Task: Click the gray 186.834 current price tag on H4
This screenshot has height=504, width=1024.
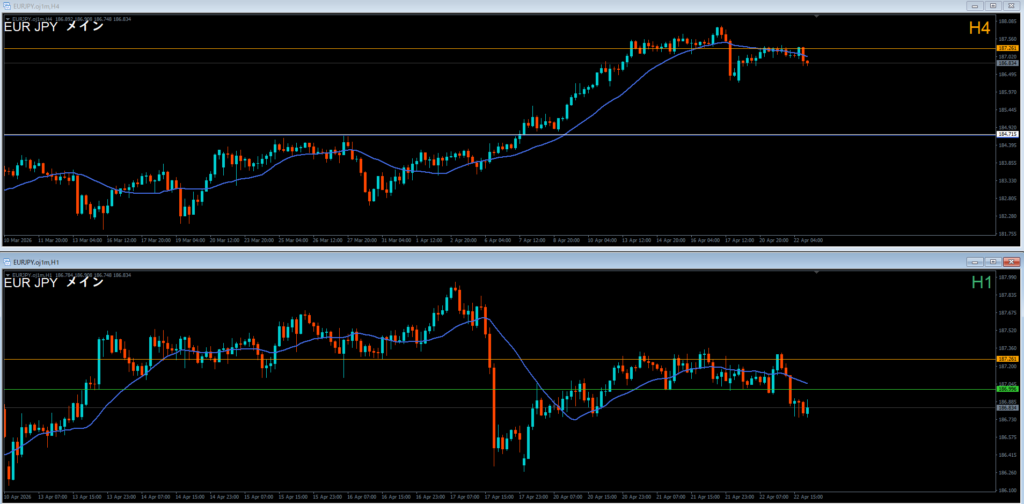Action: tap(1007, 63)
